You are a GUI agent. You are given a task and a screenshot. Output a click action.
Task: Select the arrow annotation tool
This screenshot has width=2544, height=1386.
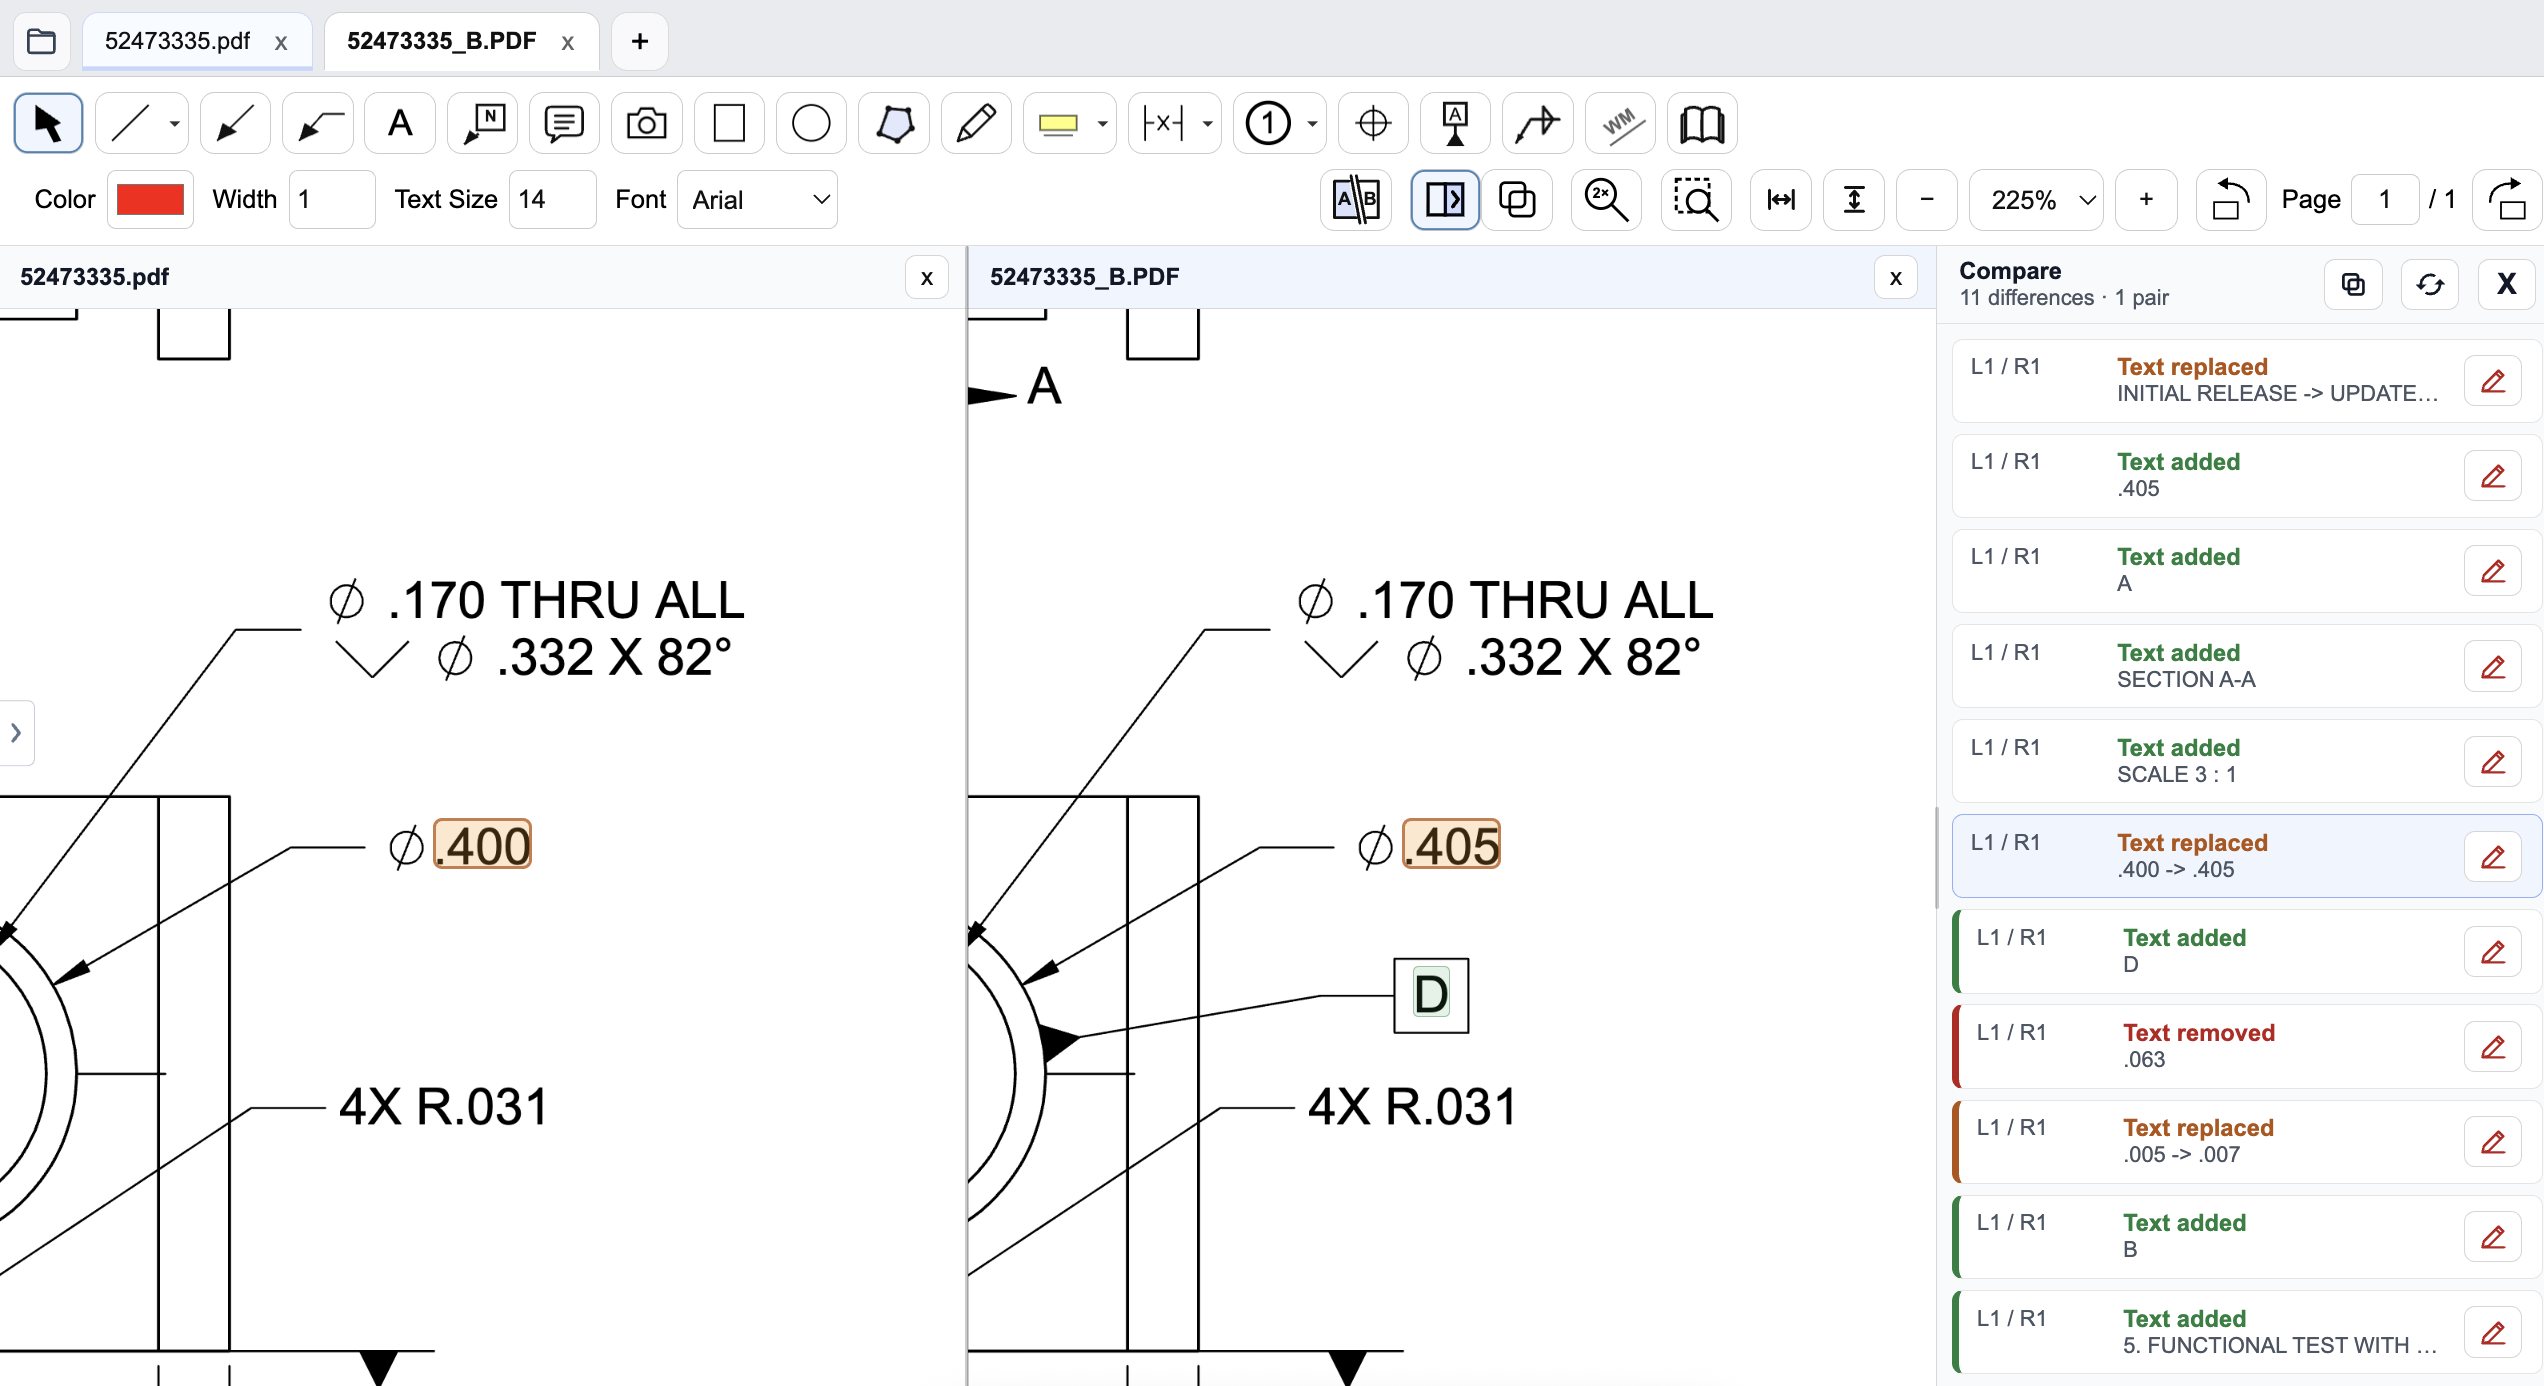click(x=235, y=124)
